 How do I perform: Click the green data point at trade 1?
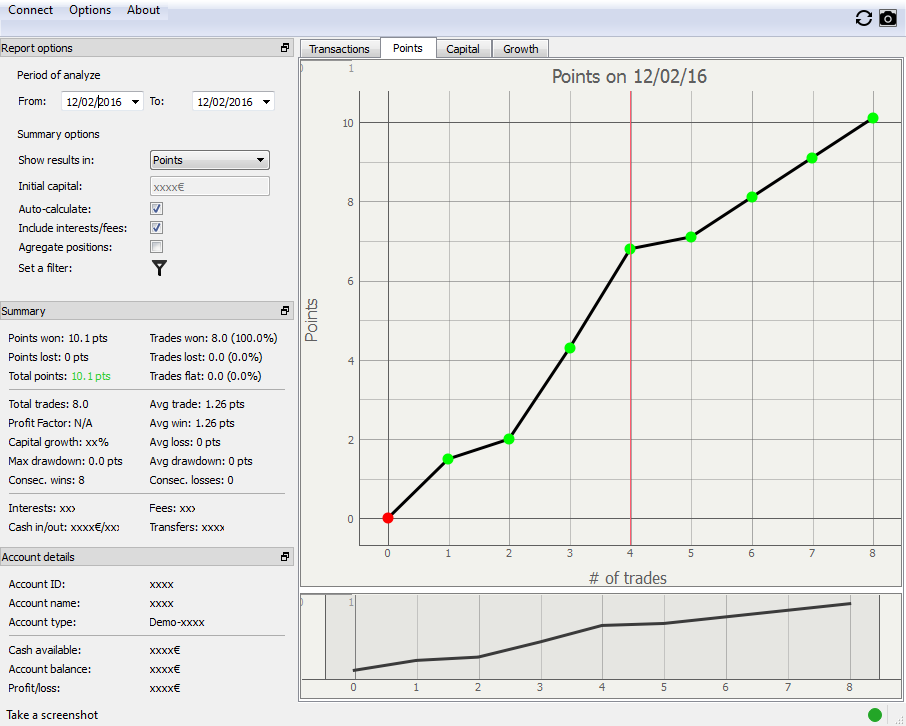(x=448, y=459)
